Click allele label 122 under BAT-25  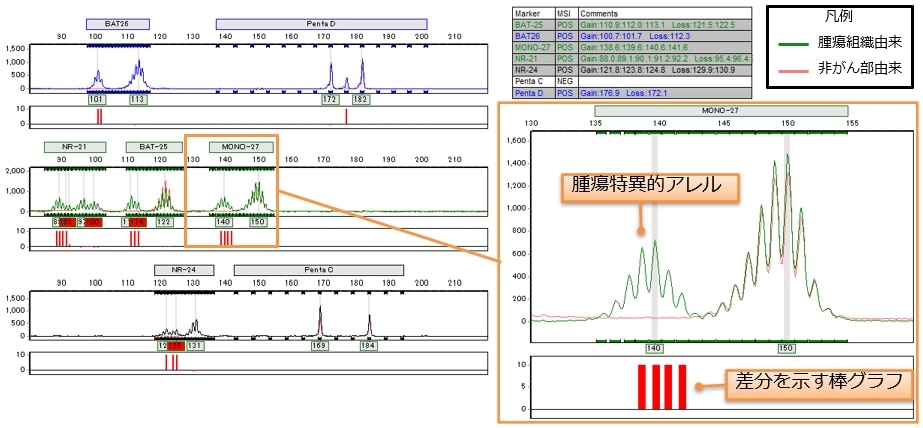click(164, 222)
